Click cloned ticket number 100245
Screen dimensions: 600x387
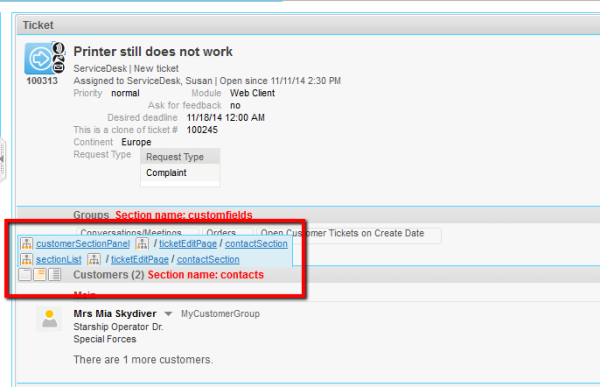[202, 130]
